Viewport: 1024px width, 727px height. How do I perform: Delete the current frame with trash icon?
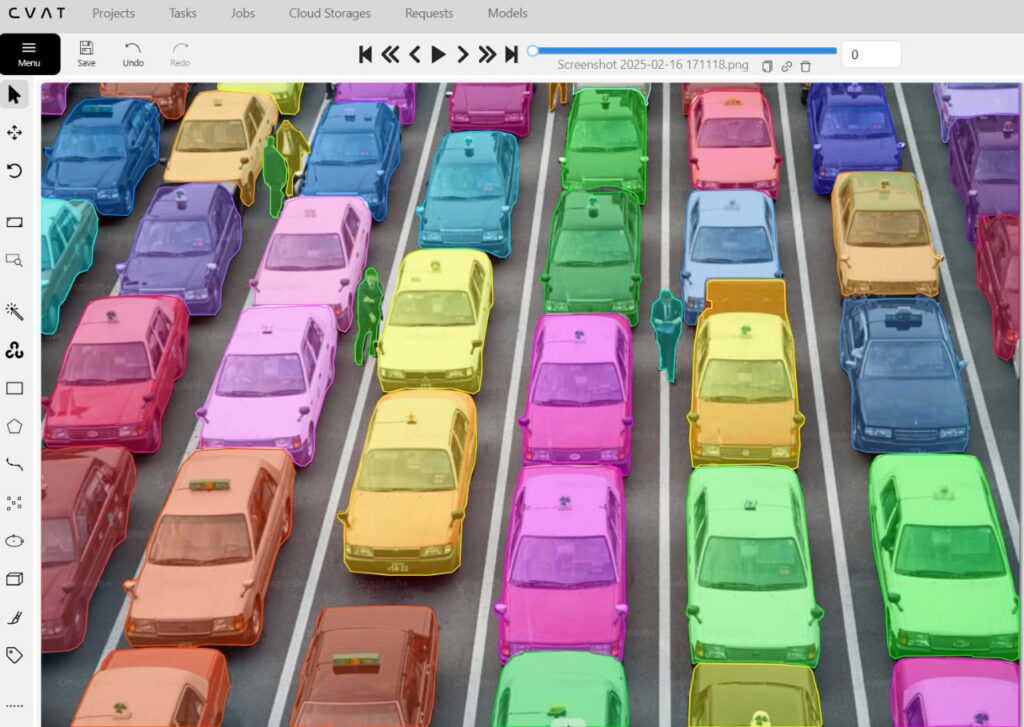[x=806, y=66]
